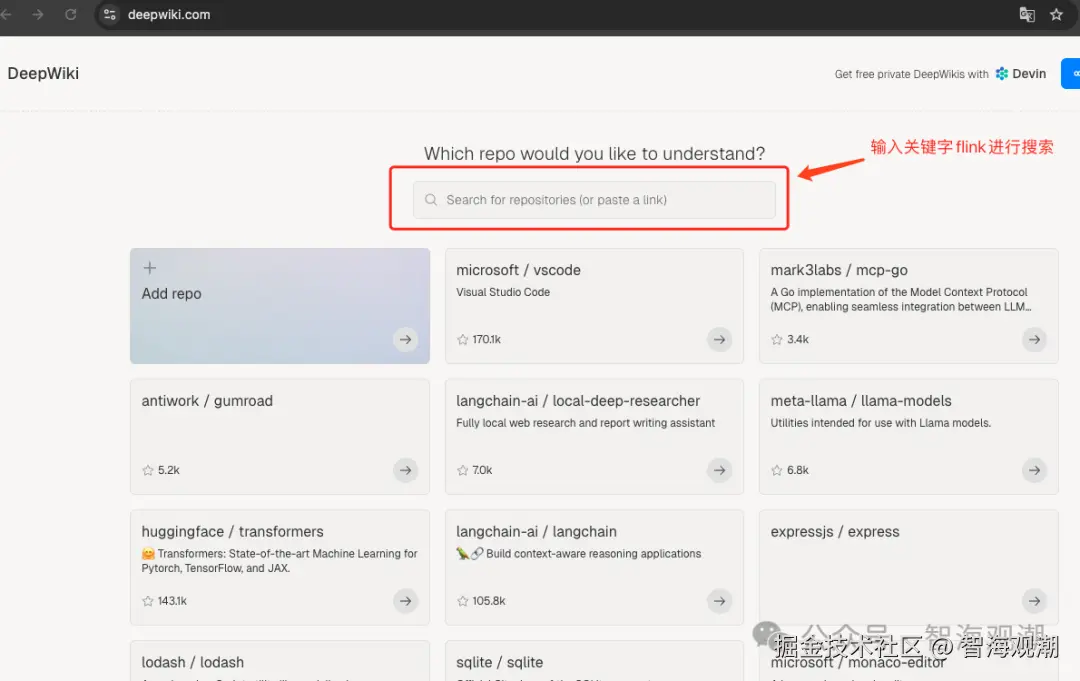Click star icon showing 143.1k
1080x681 pixels.
147,601
